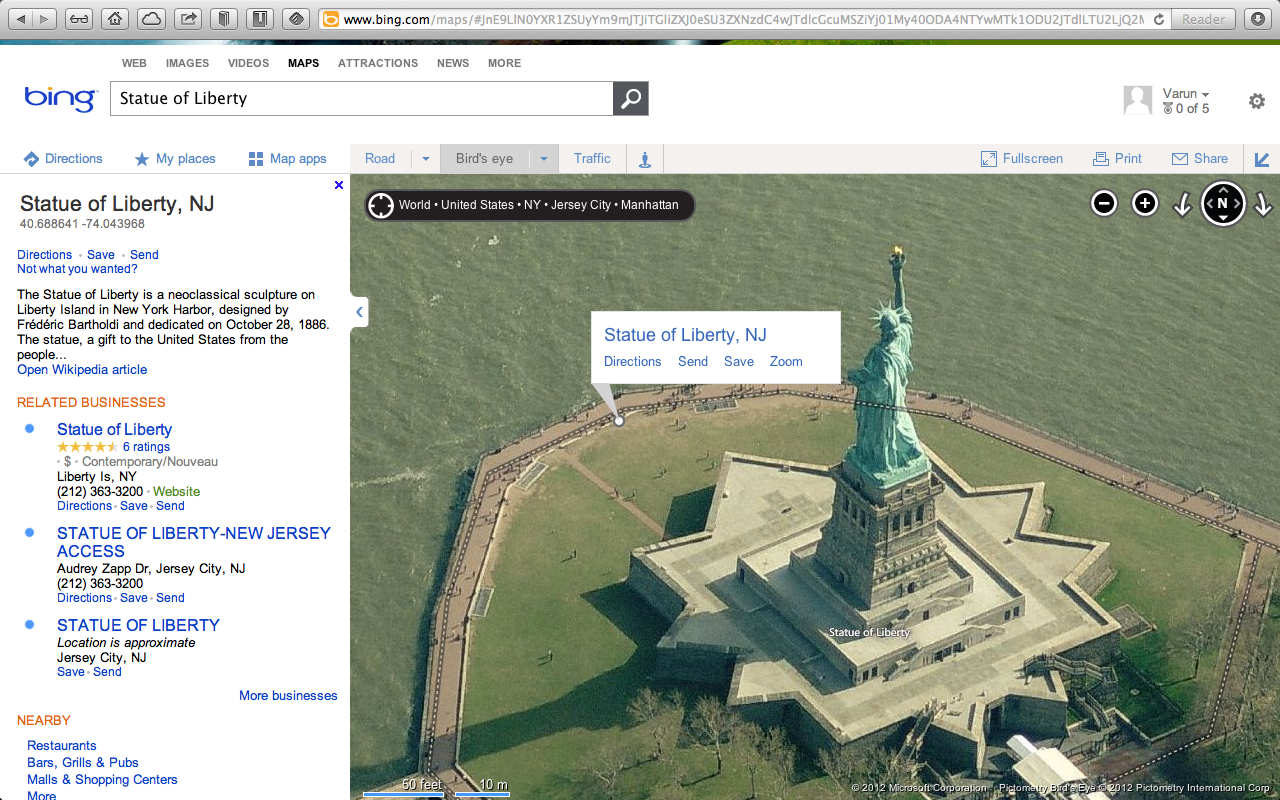Reset map orientation with the compass control
The width and height of the screenshot is (1280, 800).
tap(1223, 203)
